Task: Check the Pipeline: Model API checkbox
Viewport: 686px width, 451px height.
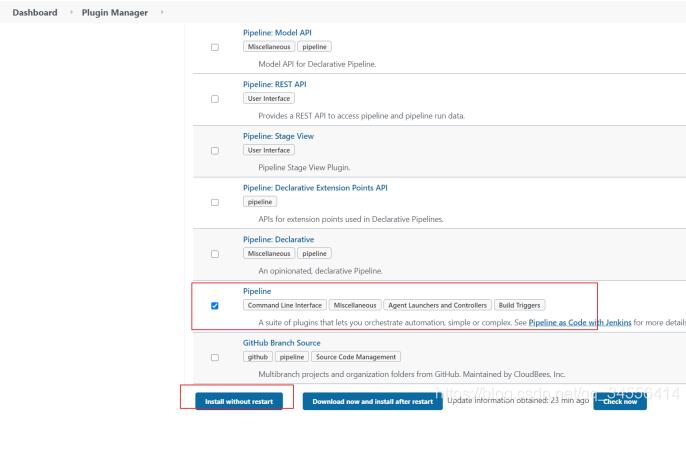Action: [214, 48]
